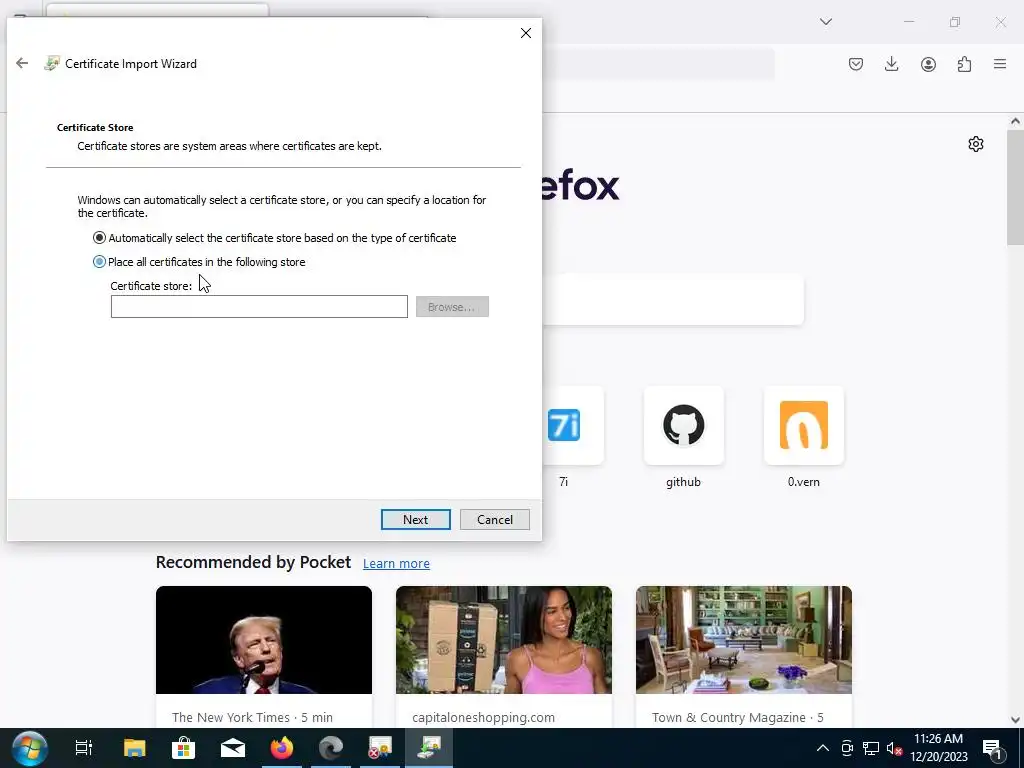
Task: Open Meet Now tray icon
Action: (x=847, y=748)
